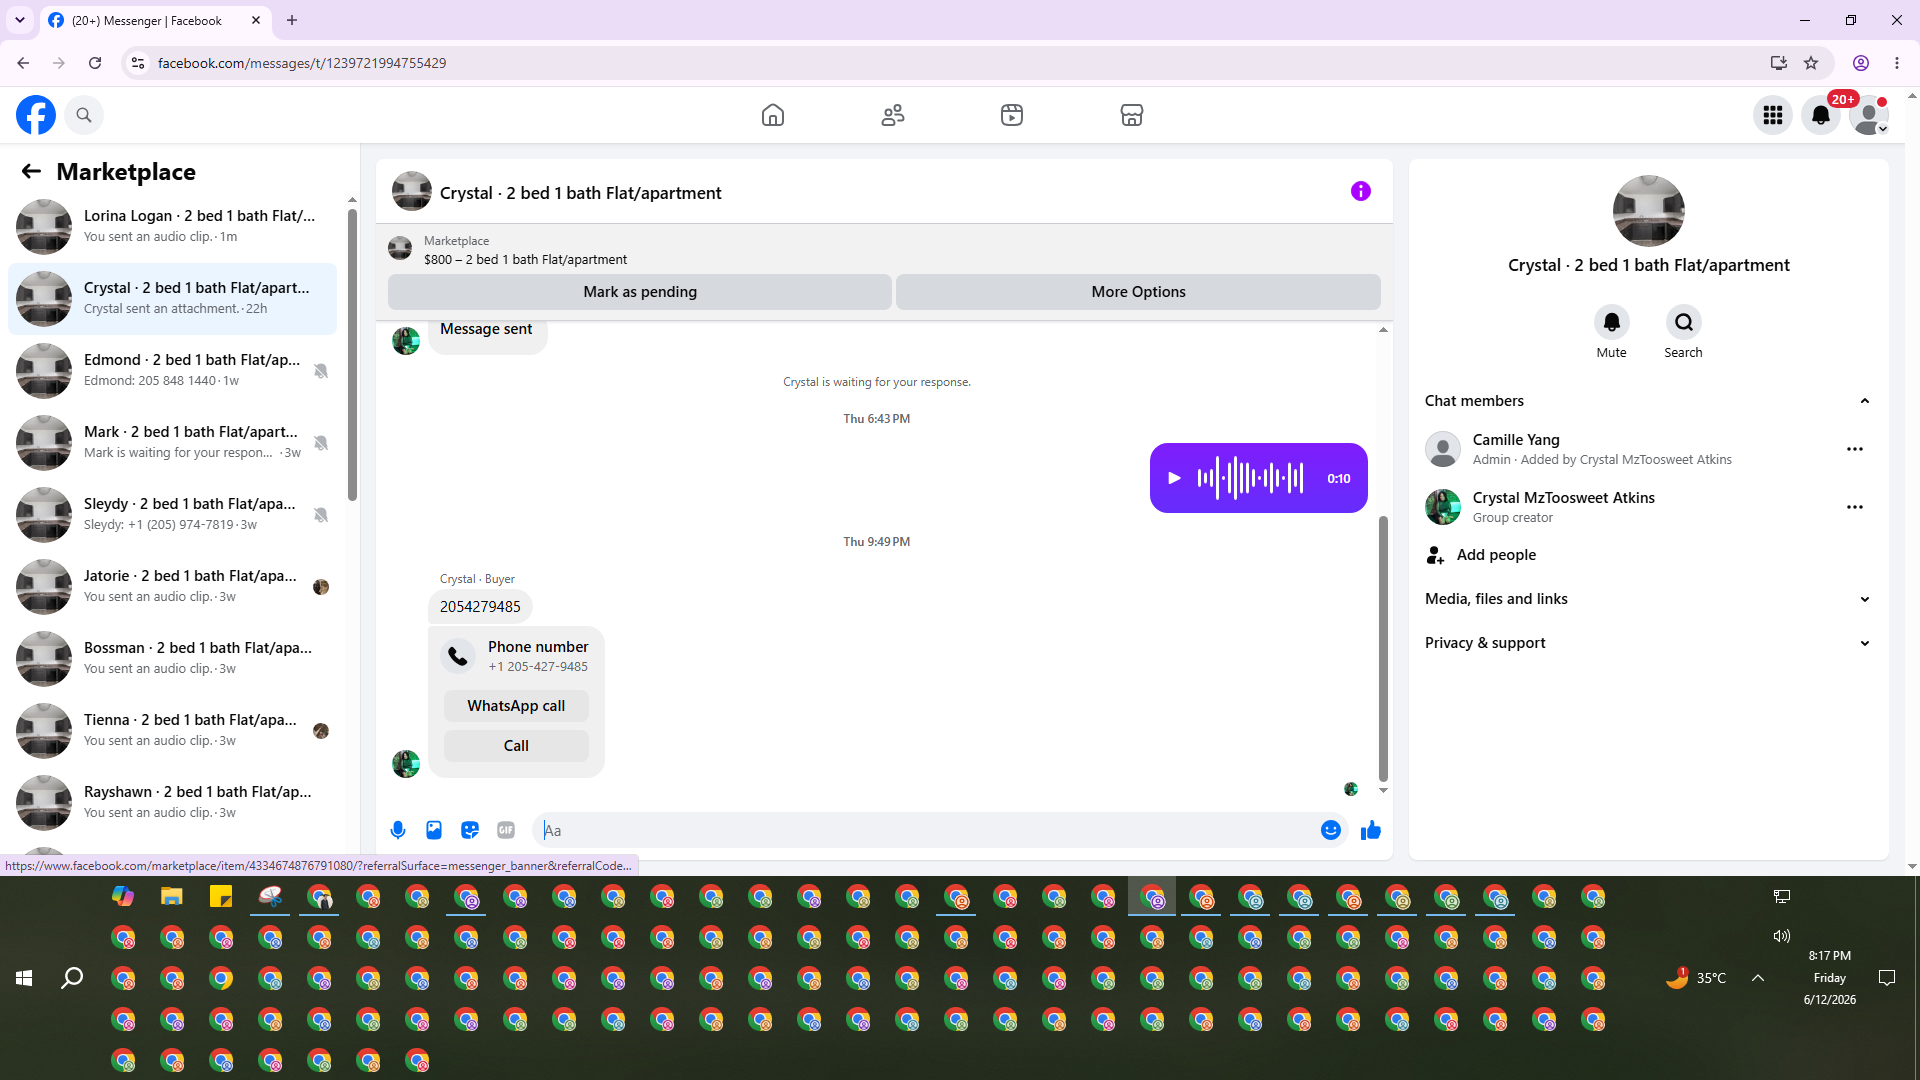Image resolution: width=1920 pixels, height=1080 pixels.
Task: Open the GIF picker icon
Action: [x=506, y=830]
